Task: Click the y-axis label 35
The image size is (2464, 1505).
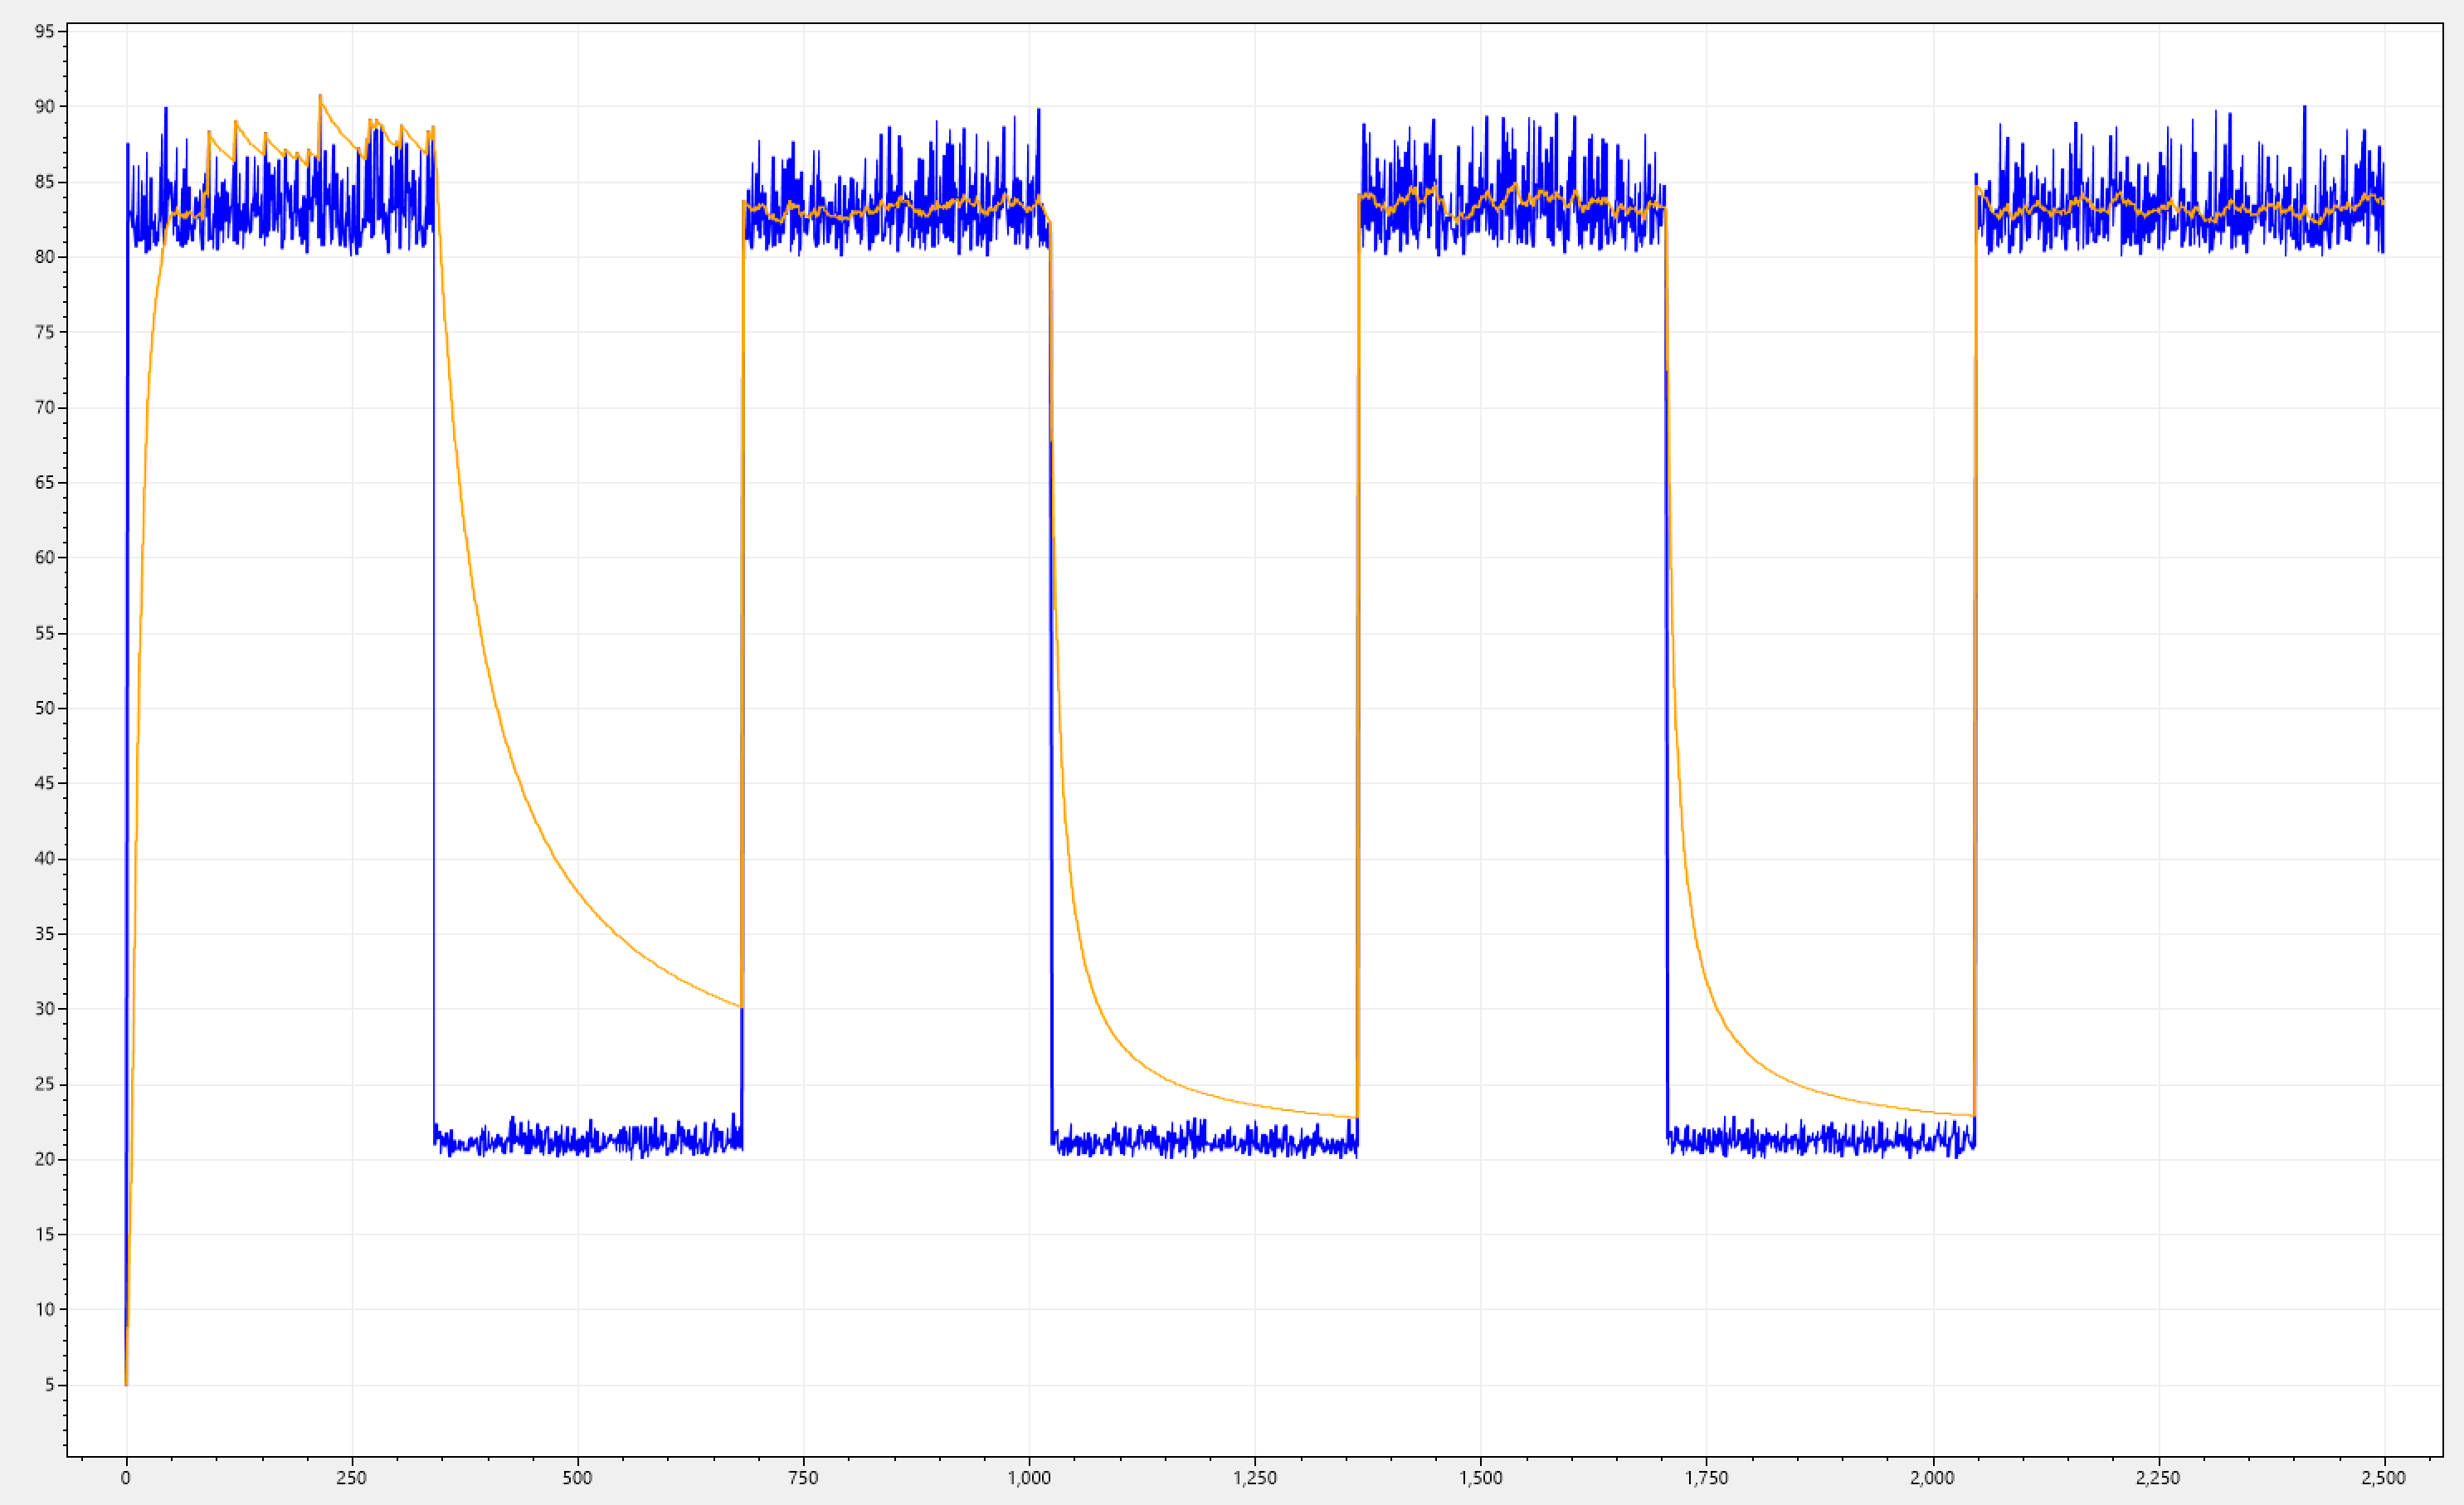Action: [x=45, y=934]
